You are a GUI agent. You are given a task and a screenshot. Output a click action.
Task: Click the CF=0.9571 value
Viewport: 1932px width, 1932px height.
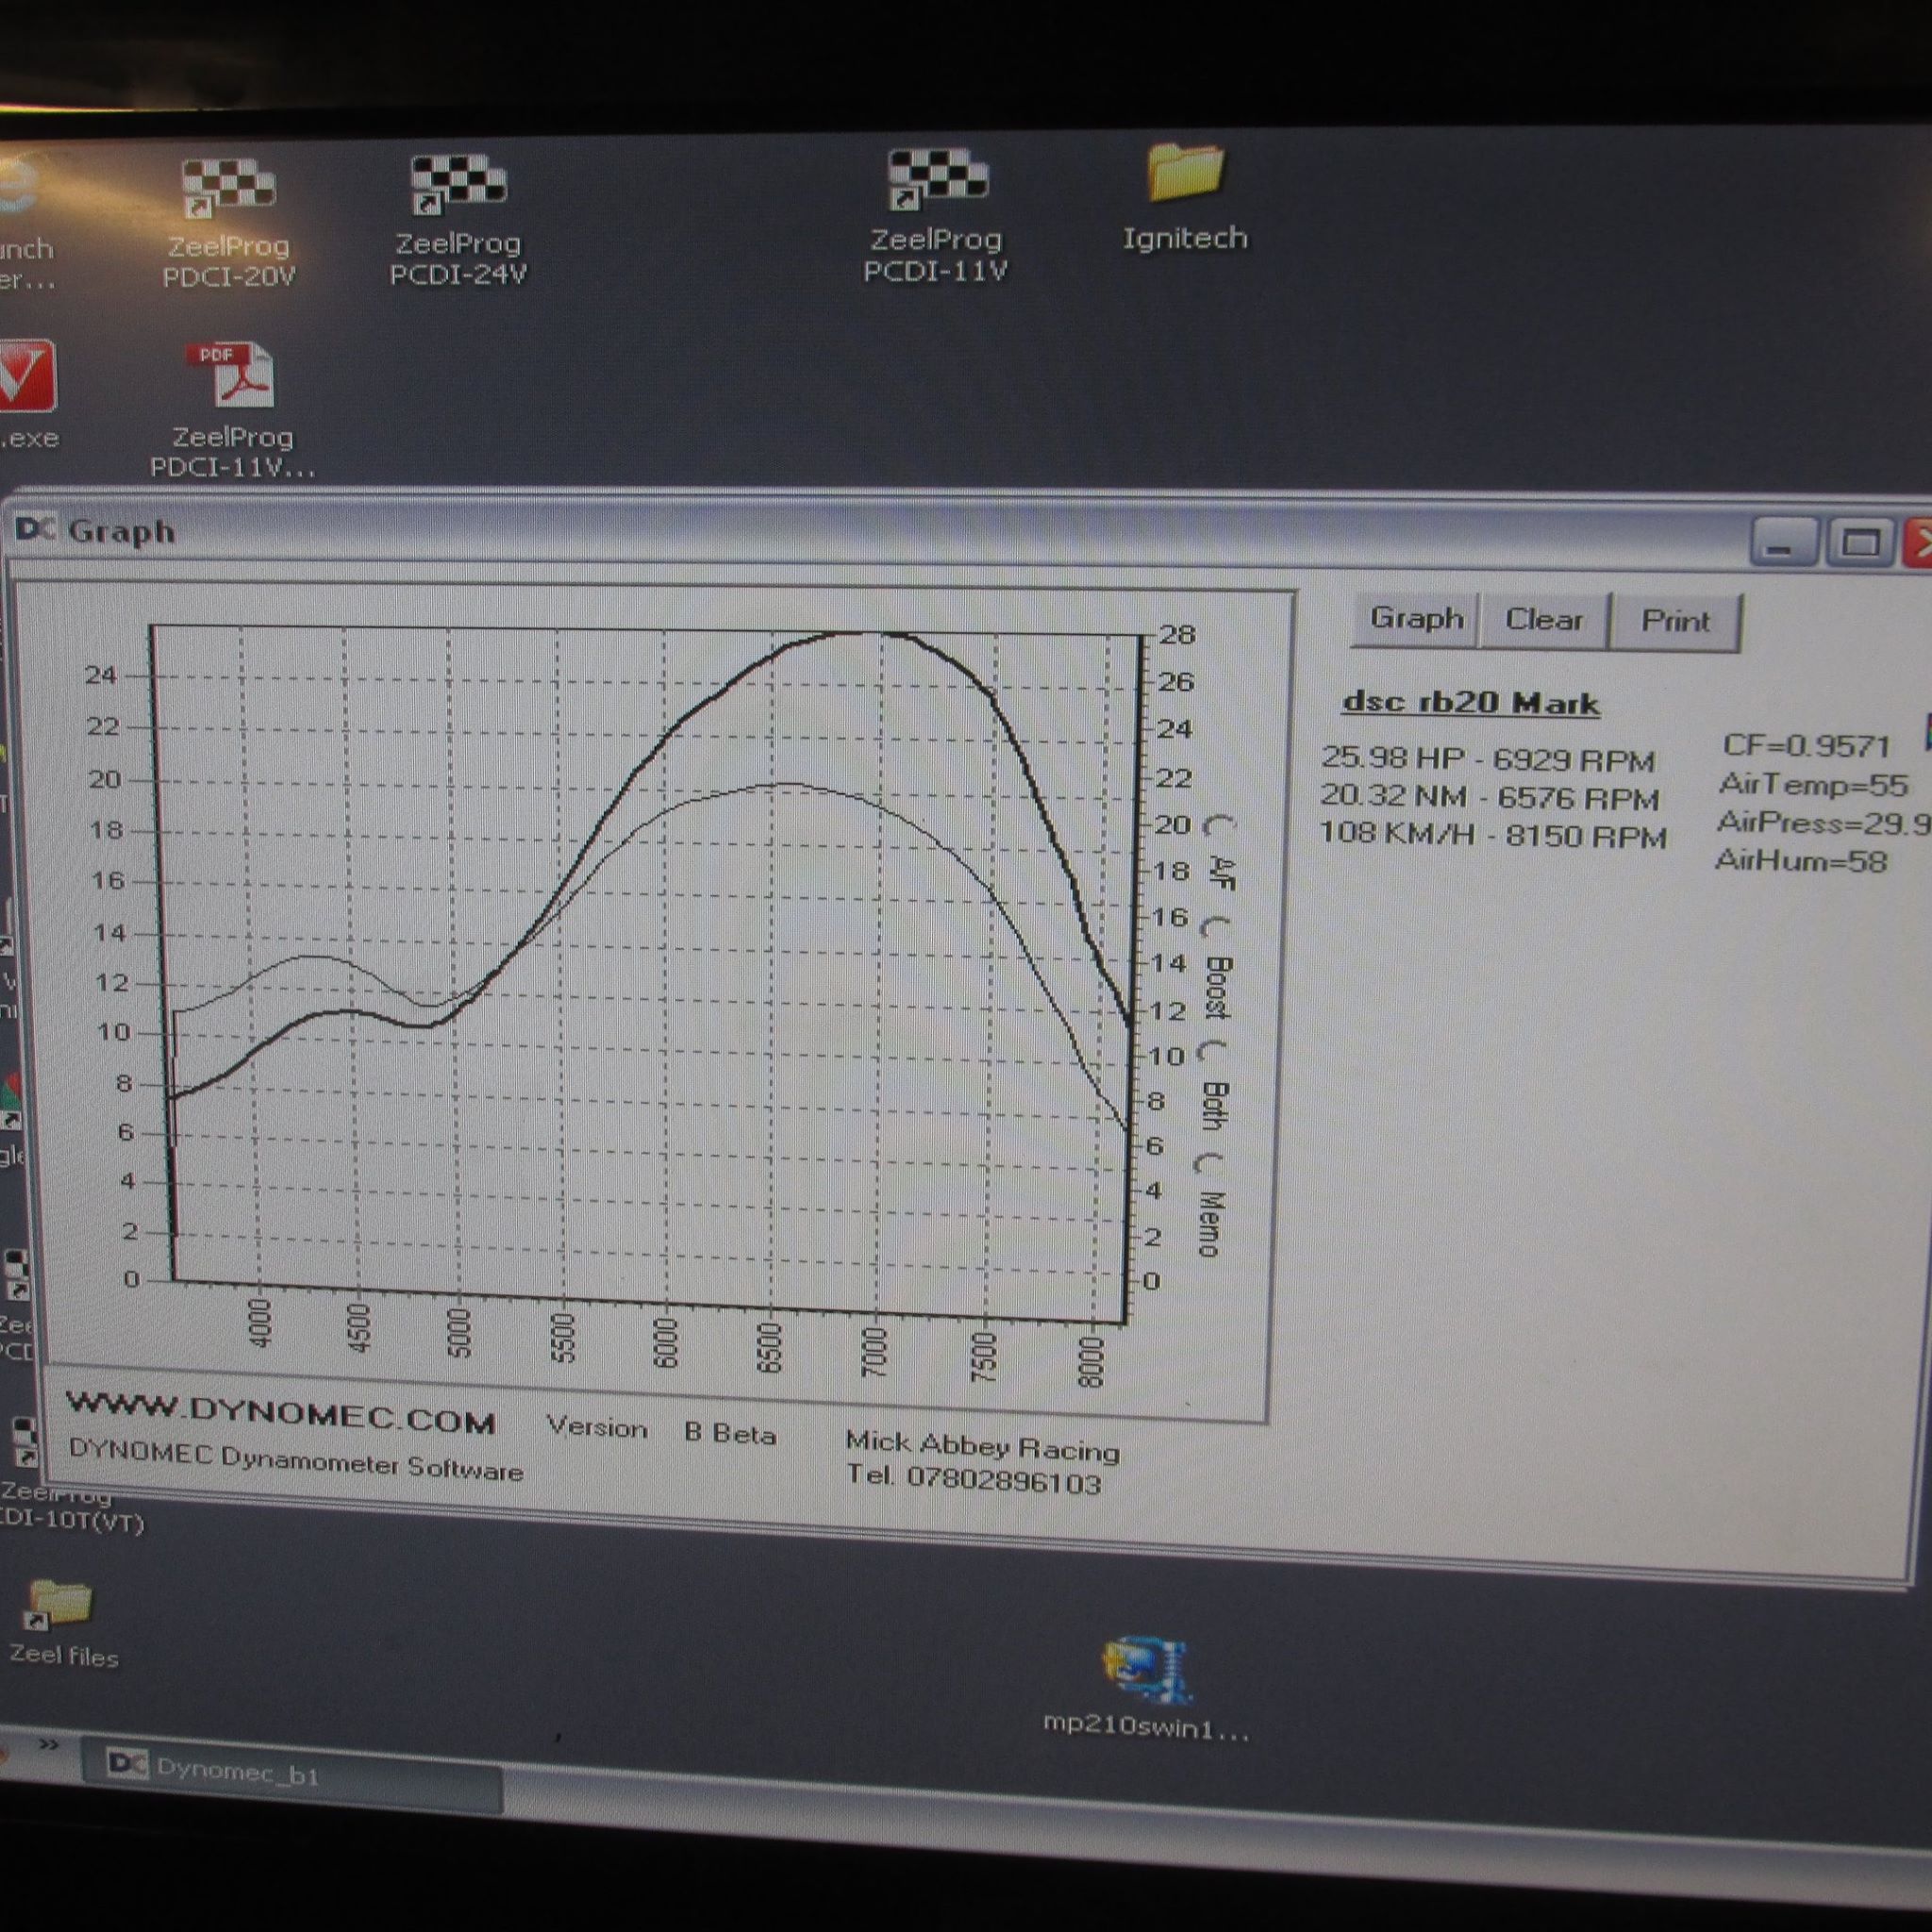pyautogui.click(x=1806, y=746)
